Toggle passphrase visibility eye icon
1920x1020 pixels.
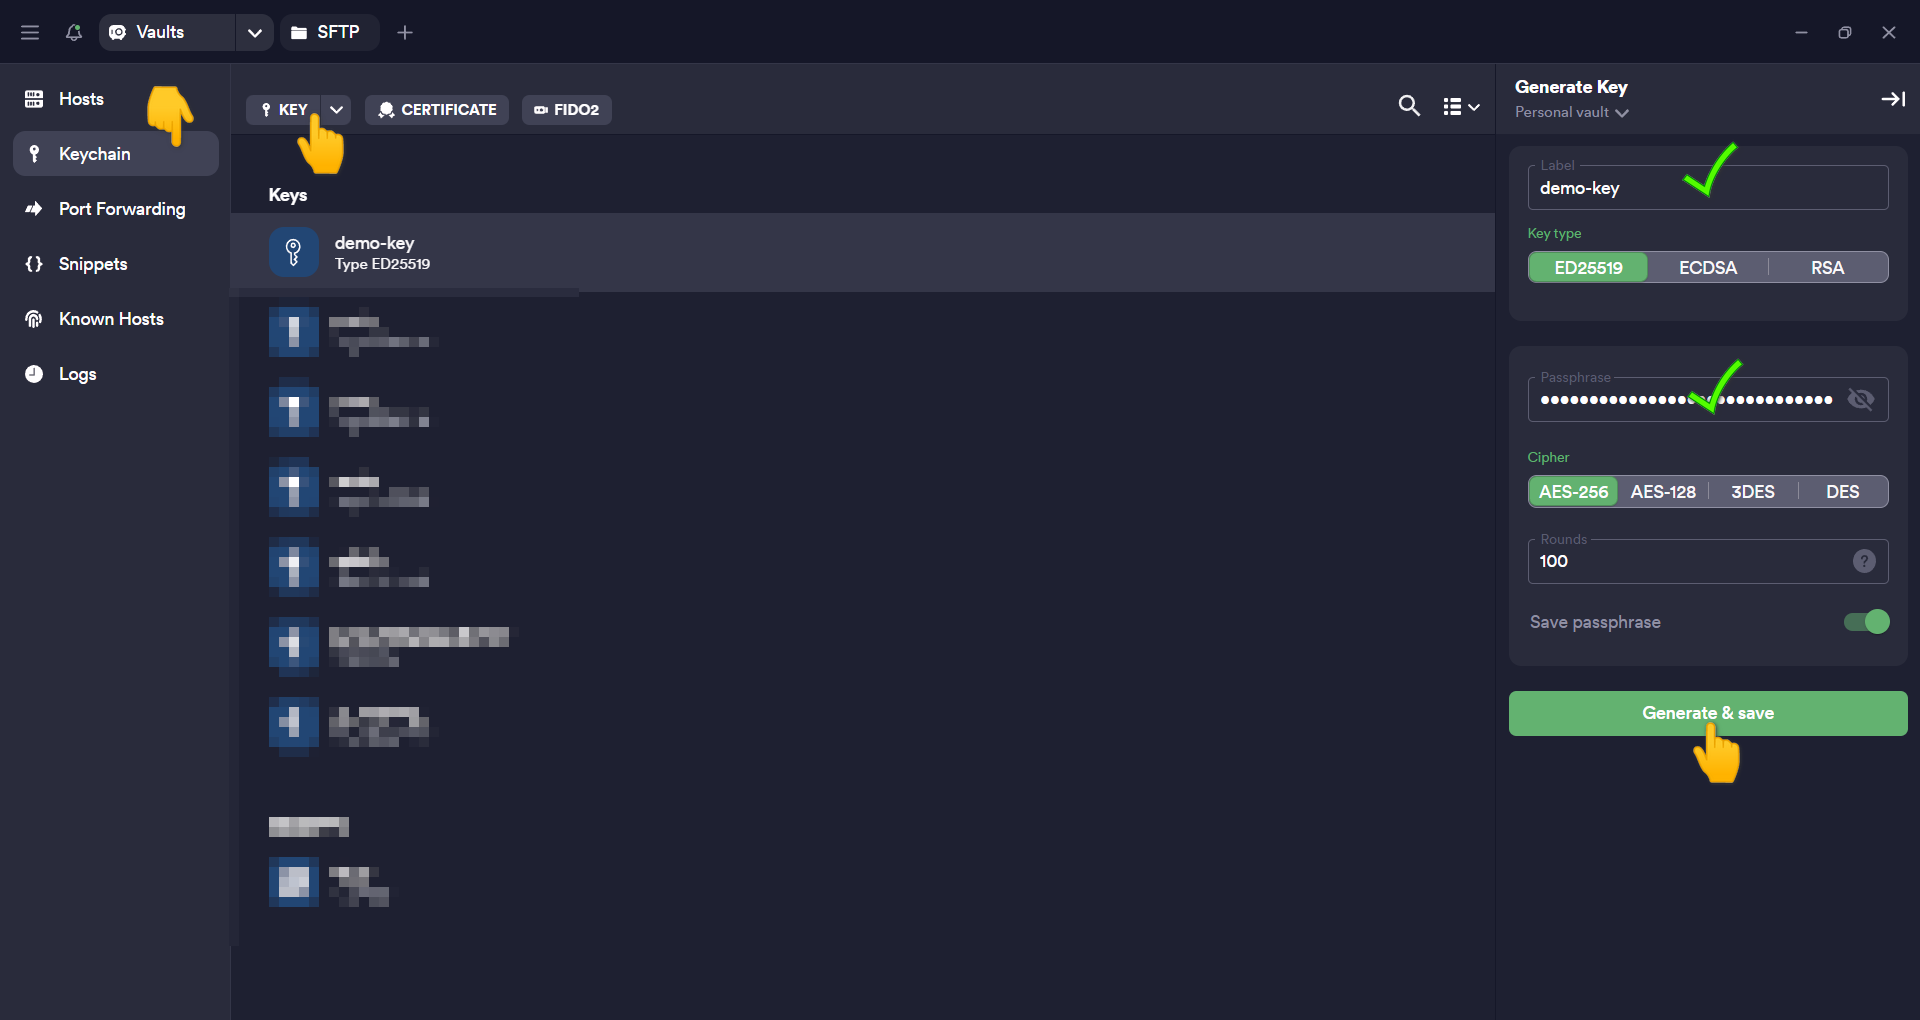(x=1860, y=400)
